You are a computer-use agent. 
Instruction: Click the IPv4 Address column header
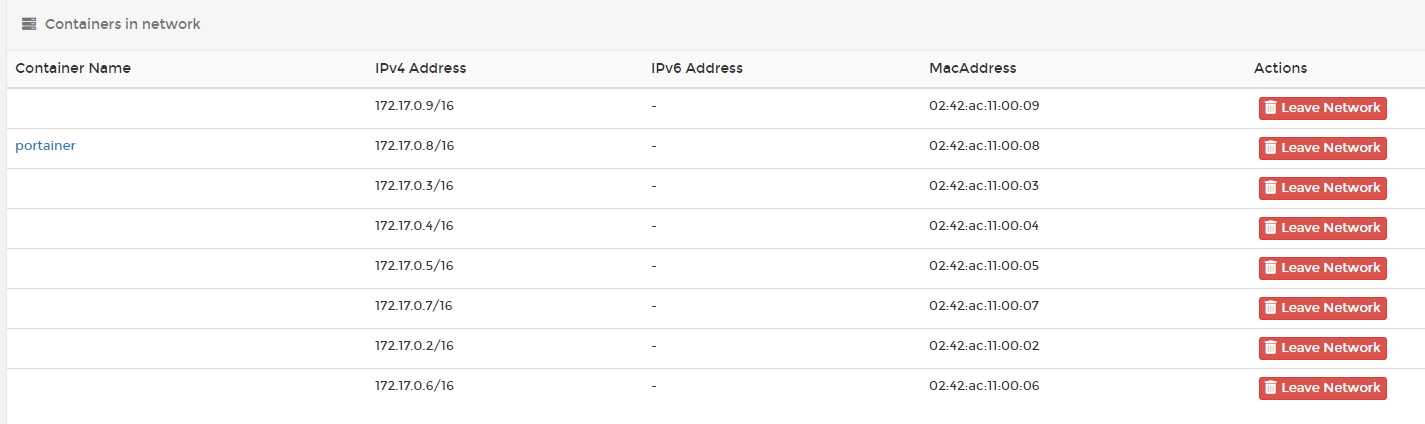(420, 68)
